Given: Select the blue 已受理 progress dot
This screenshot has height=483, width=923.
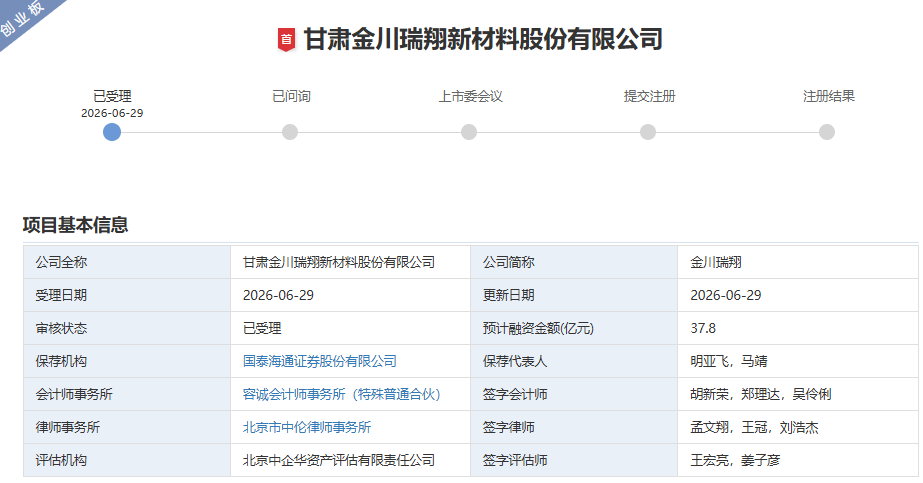Looking at the screenshot, I should coord(112,132).
